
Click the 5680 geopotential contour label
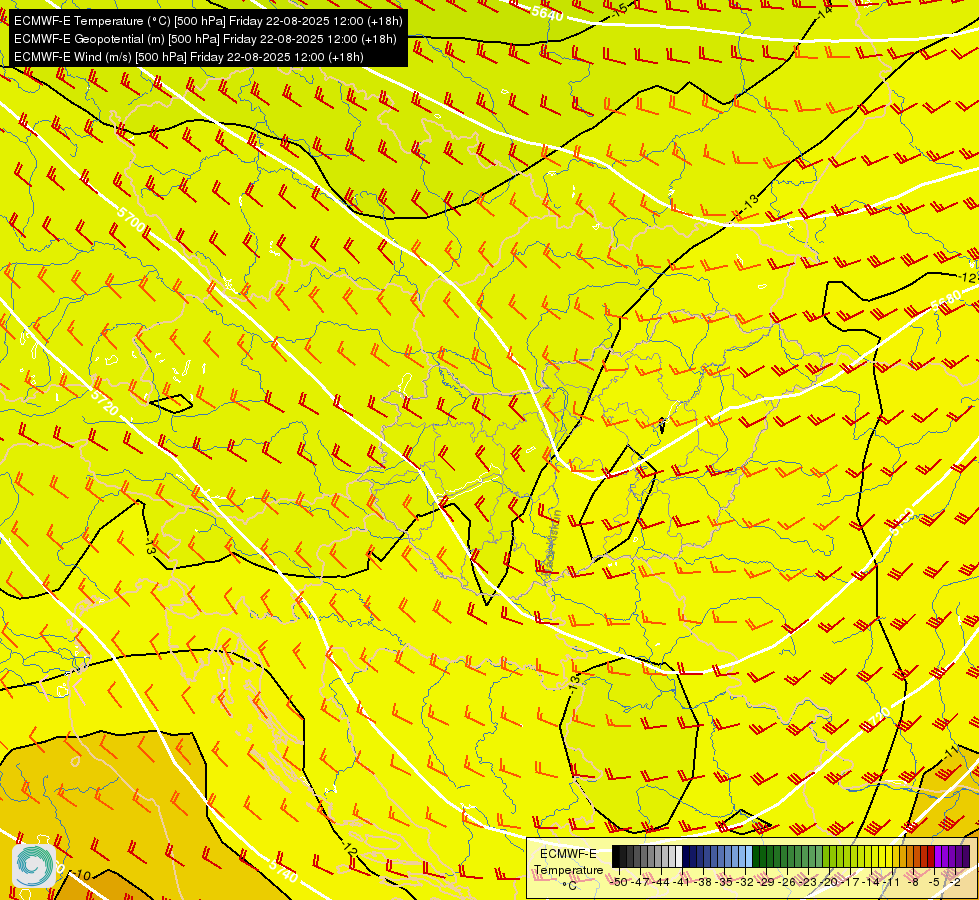[946, 302]
